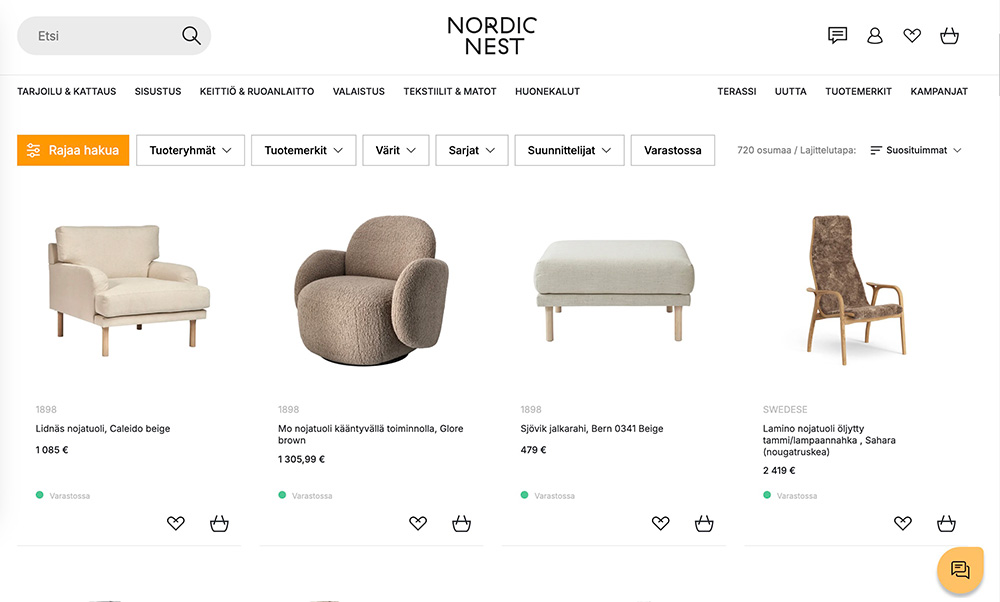Open messages via the chat bubble icon
This screenshot has width=1000, height=602.
tap(836, 35)
